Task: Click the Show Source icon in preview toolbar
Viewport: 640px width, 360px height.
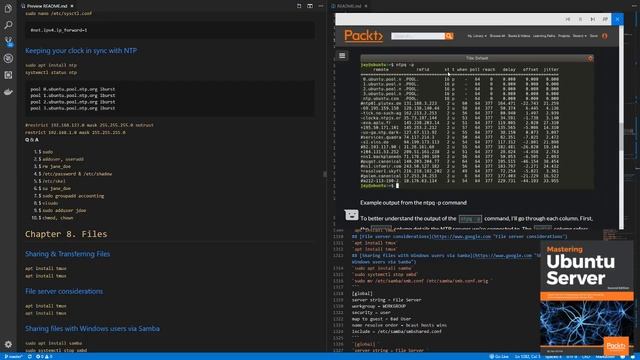Action: coord(299,6)
